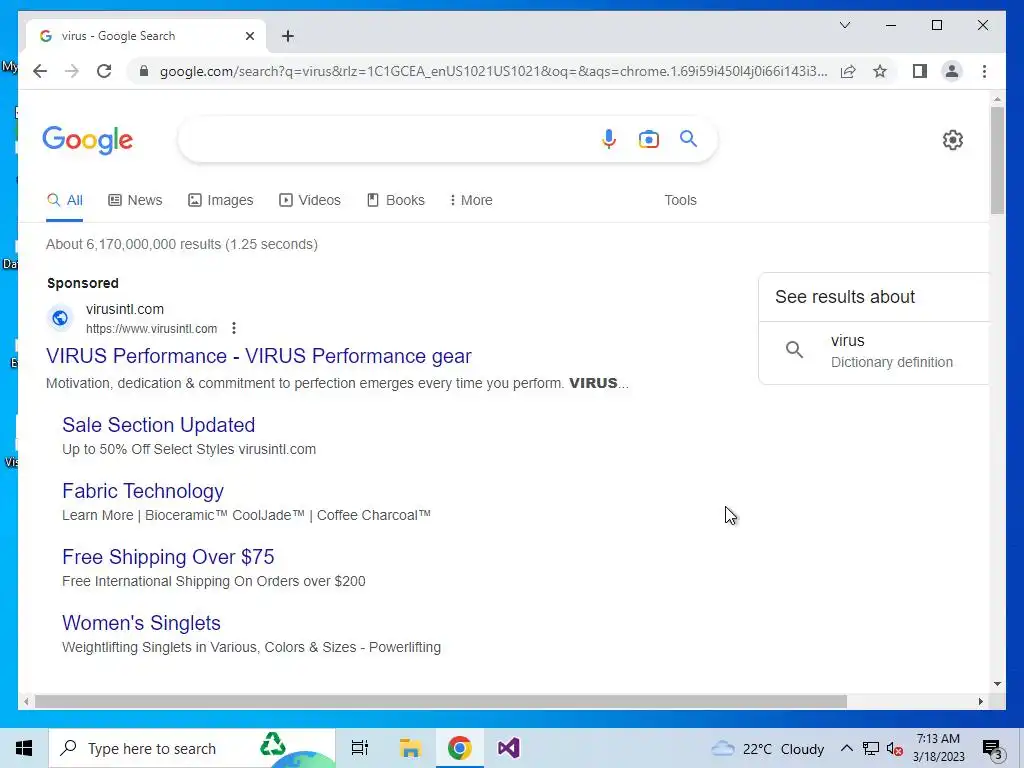Click the Sponsored label
The width and height of the screenshot is (1024, 768).
[x=83, y=283]
